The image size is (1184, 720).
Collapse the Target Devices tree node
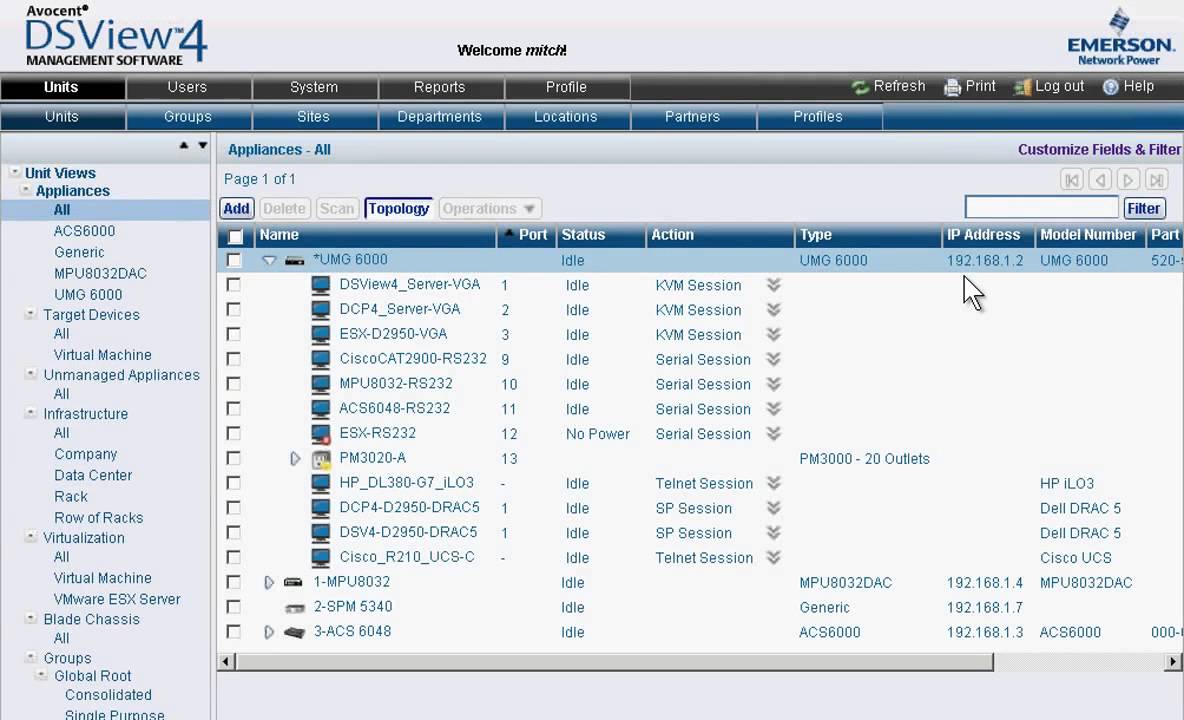[x=31, y=314]
